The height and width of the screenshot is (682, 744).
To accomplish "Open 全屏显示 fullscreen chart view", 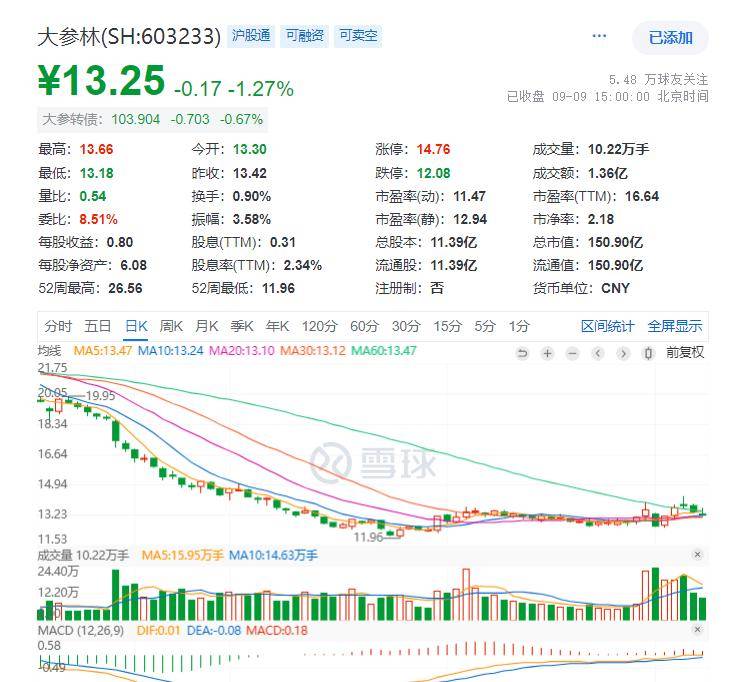I will click(x=675, y=327).
